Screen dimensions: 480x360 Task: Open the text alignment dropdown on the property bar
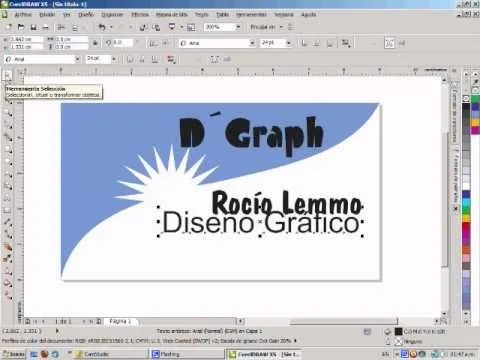[x=347, y=43]
